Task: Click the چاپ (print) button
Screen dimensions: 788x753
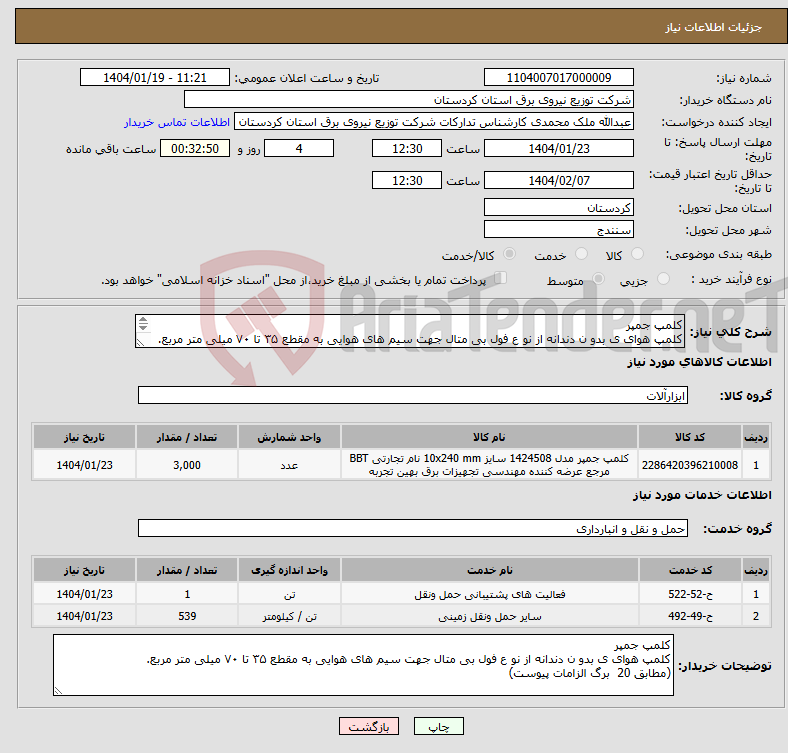Action: [438, 726]
